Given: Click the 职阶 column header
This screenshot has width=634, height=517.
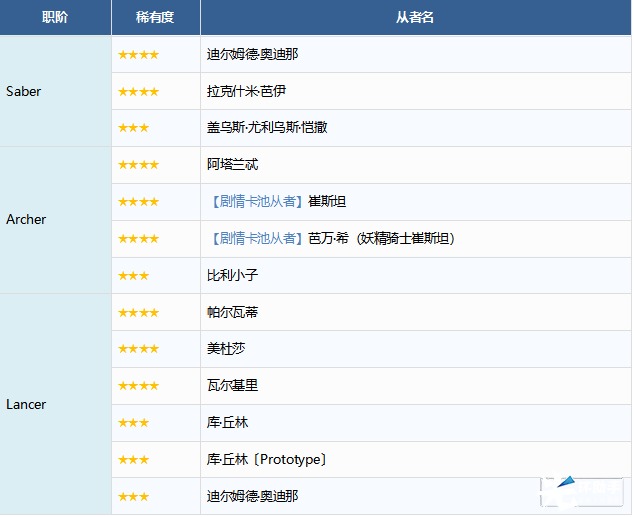Looking at the screenshot, I should click(x=55, y=18).
